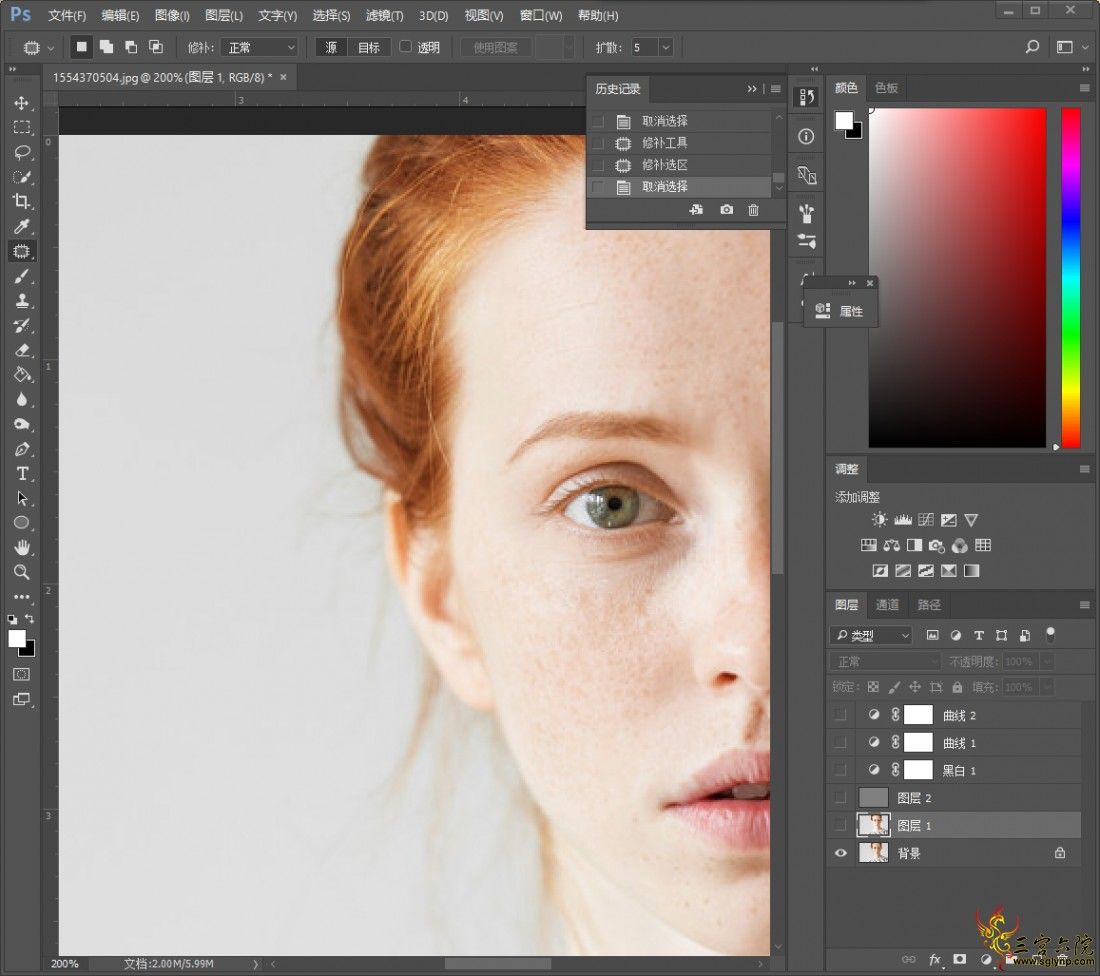Click the 源 button
Viewport: 1100px width, 976px height.
pyautogui.click(x=331, y=47)
